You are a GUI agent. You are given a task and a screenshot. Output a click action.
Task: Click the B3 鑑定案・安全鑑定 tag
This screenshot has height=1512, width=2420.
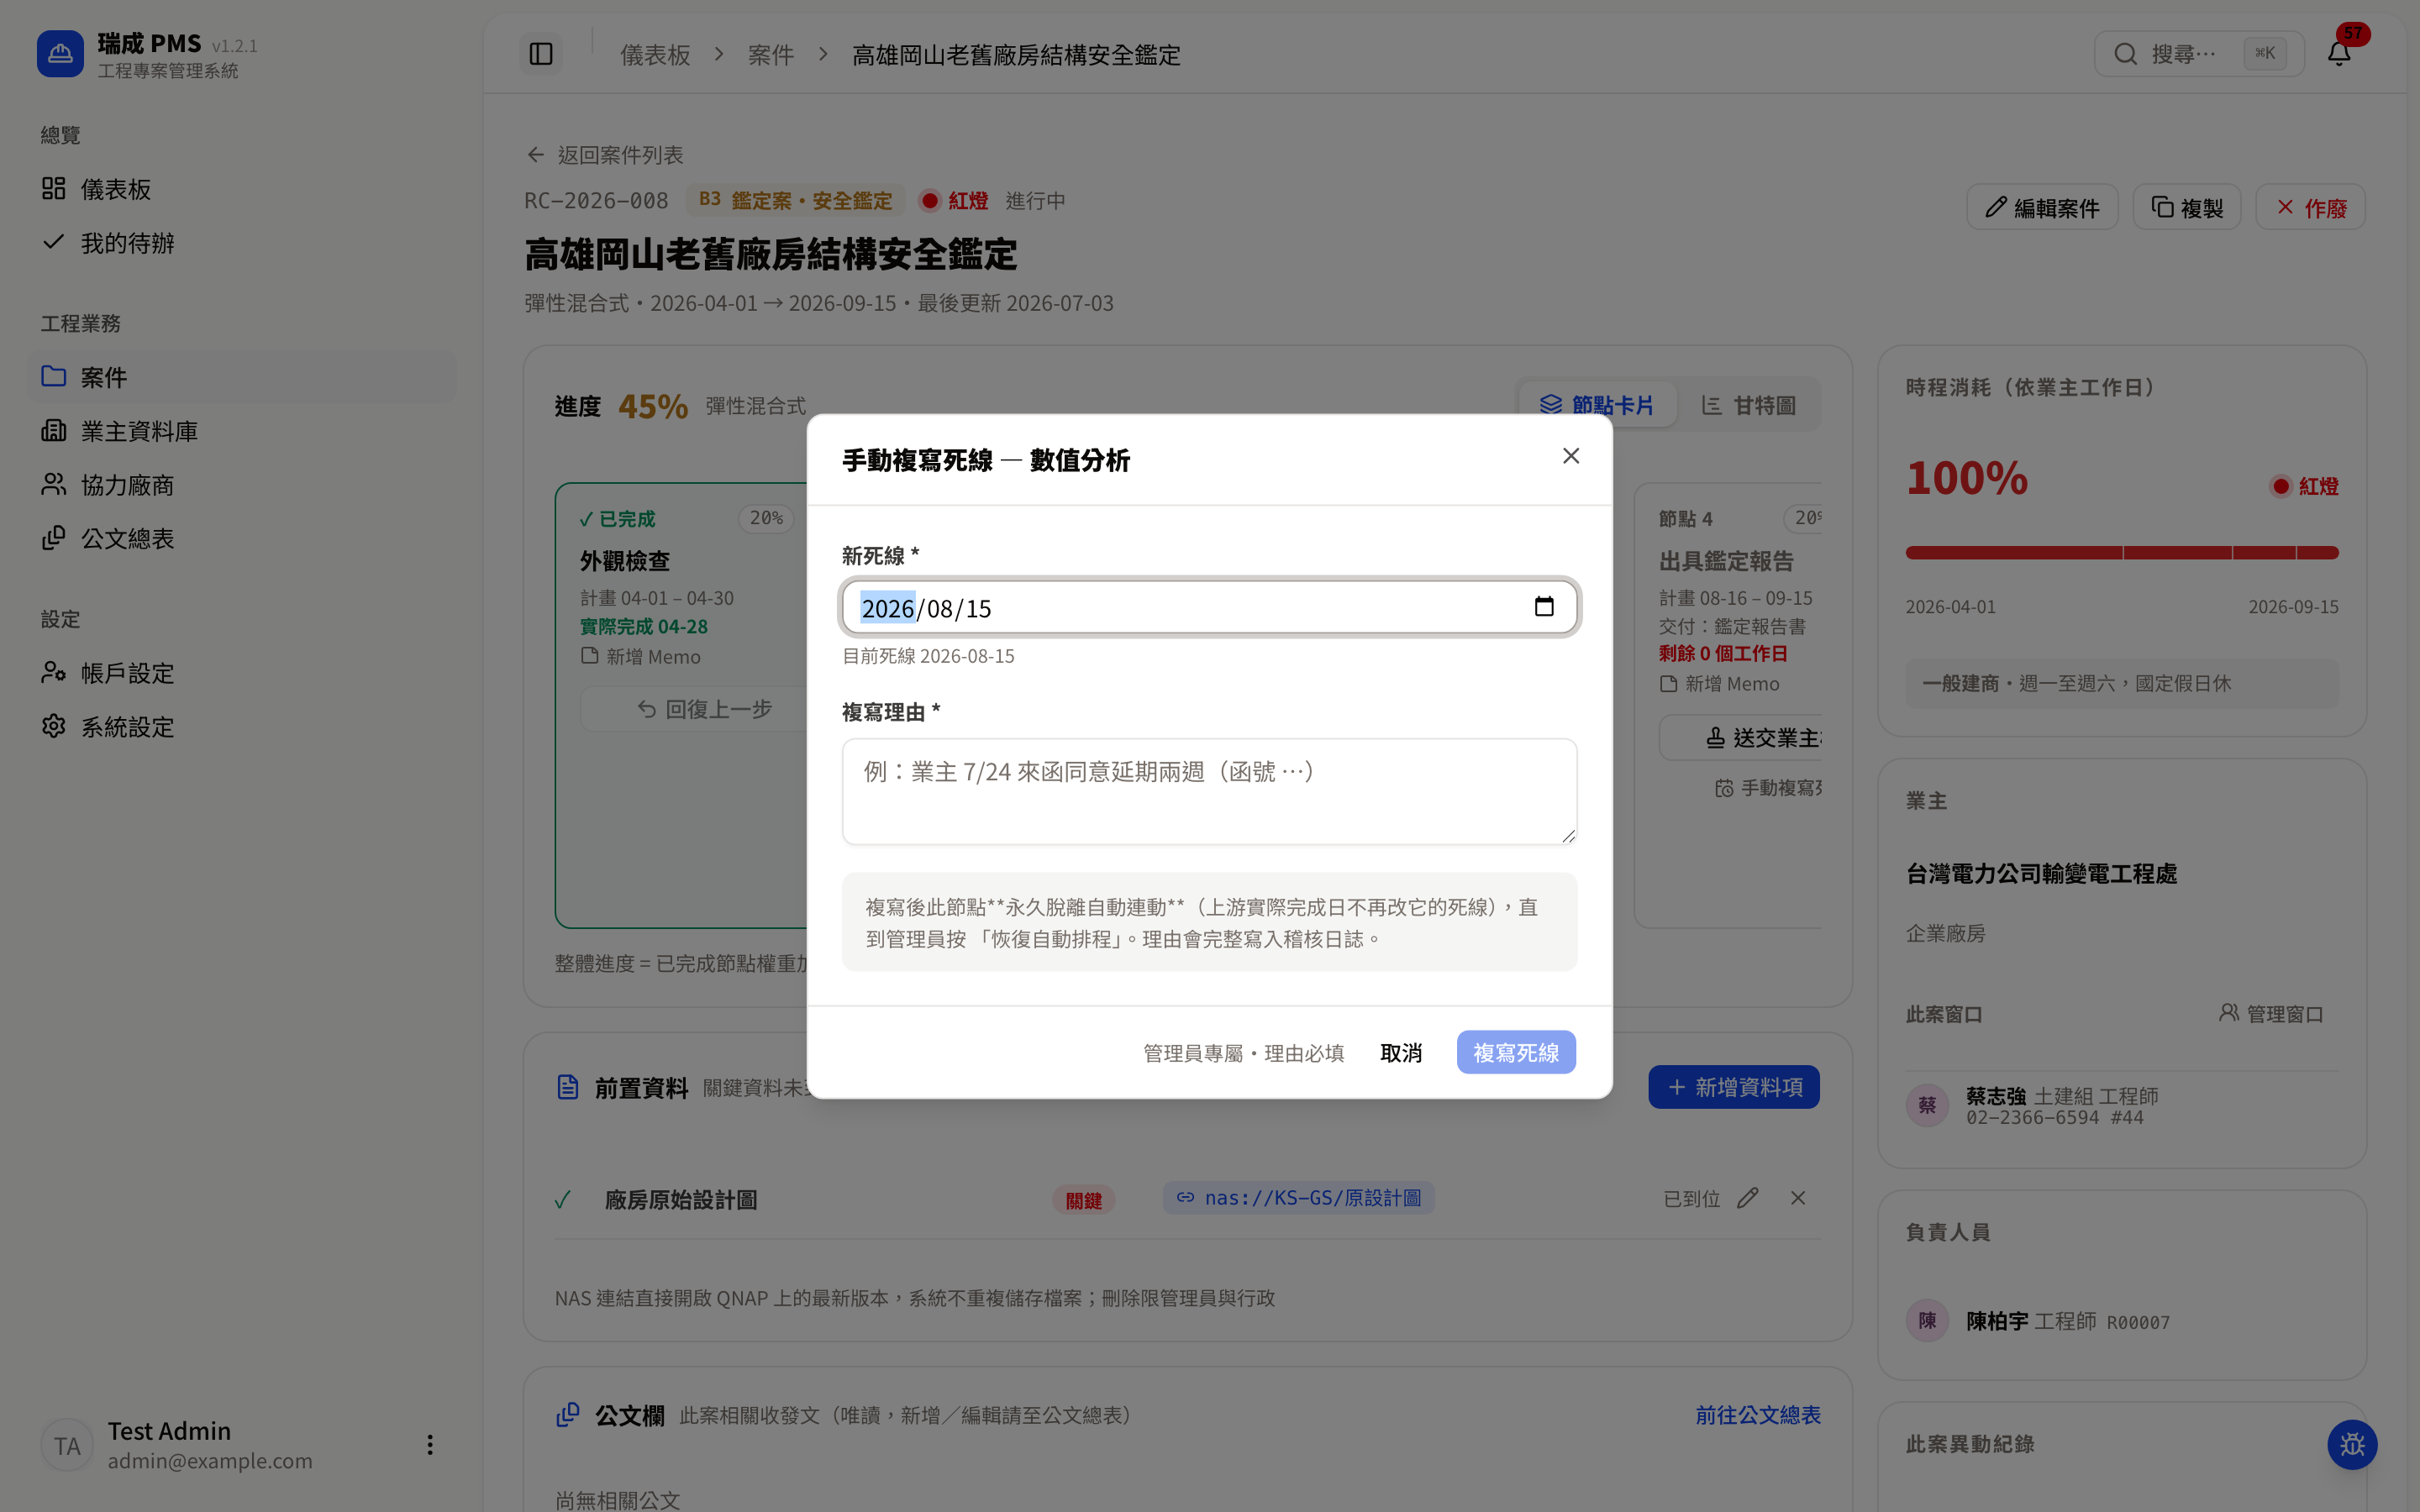[795, 201]
